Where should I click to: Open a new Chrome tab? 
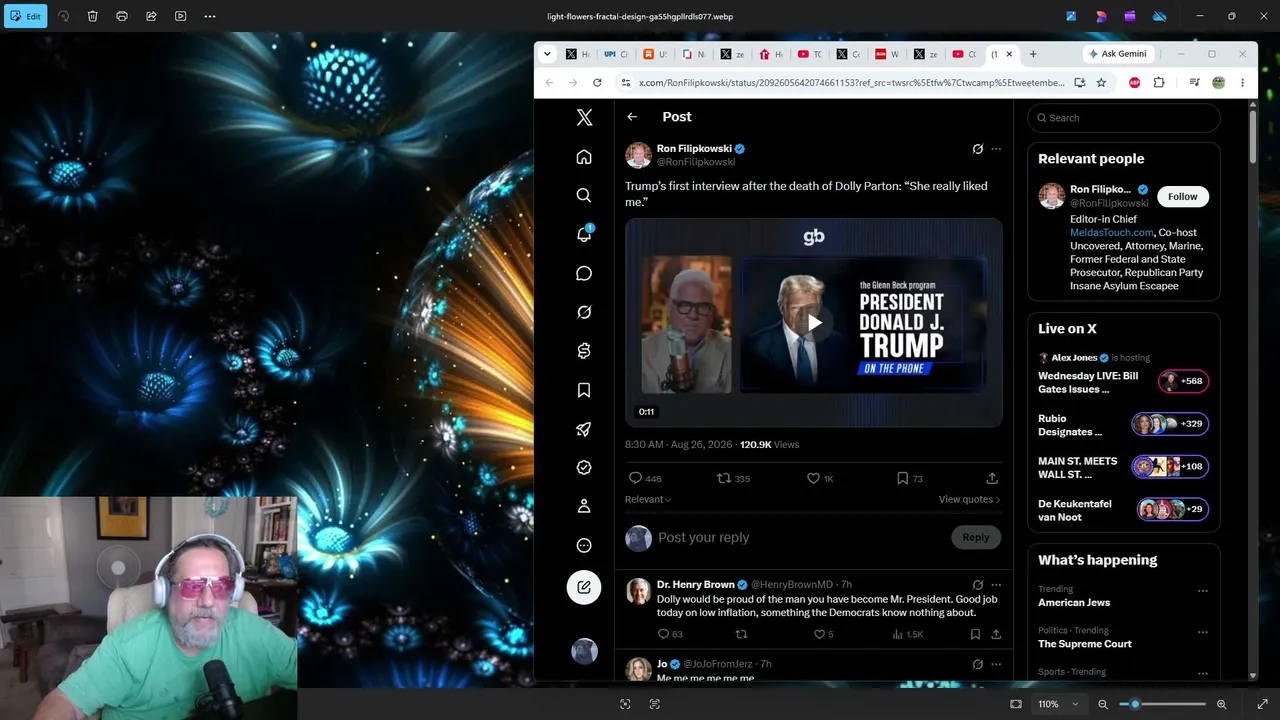click(x=1033, y=54)
